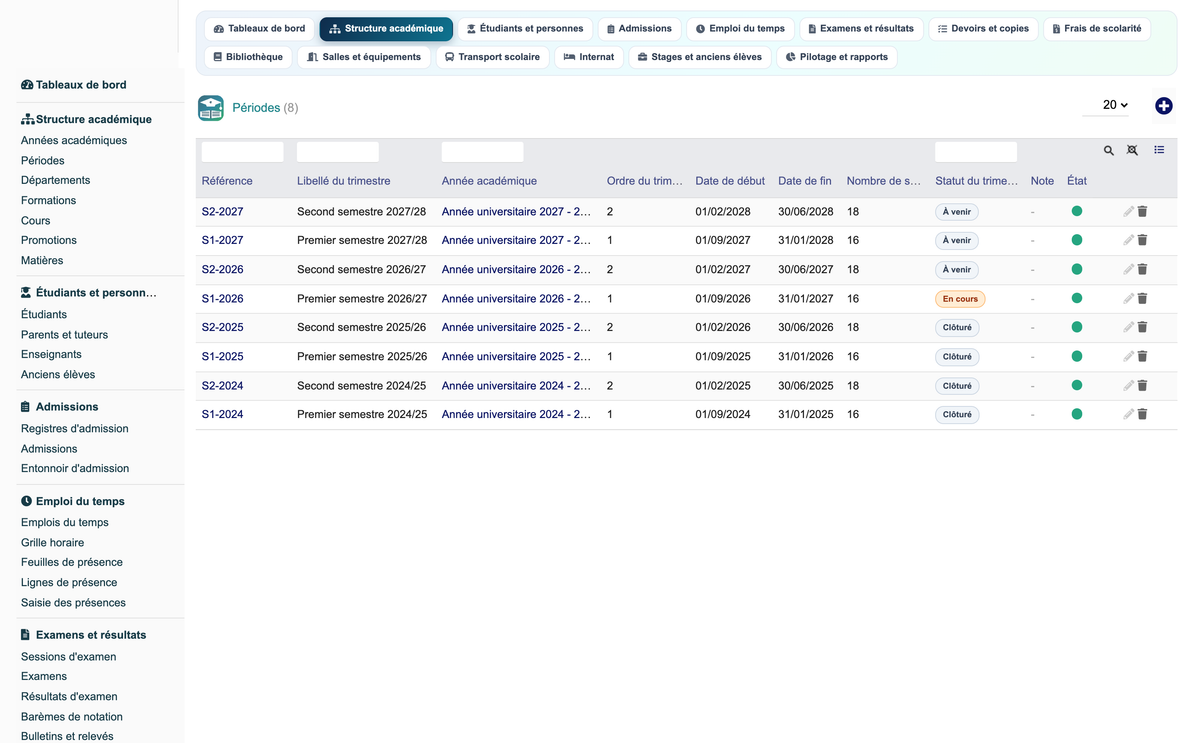Click the search magnifier icon in table header
Image resolution: width=1200 pixels, height=743 pixels.
point(1109,151)
